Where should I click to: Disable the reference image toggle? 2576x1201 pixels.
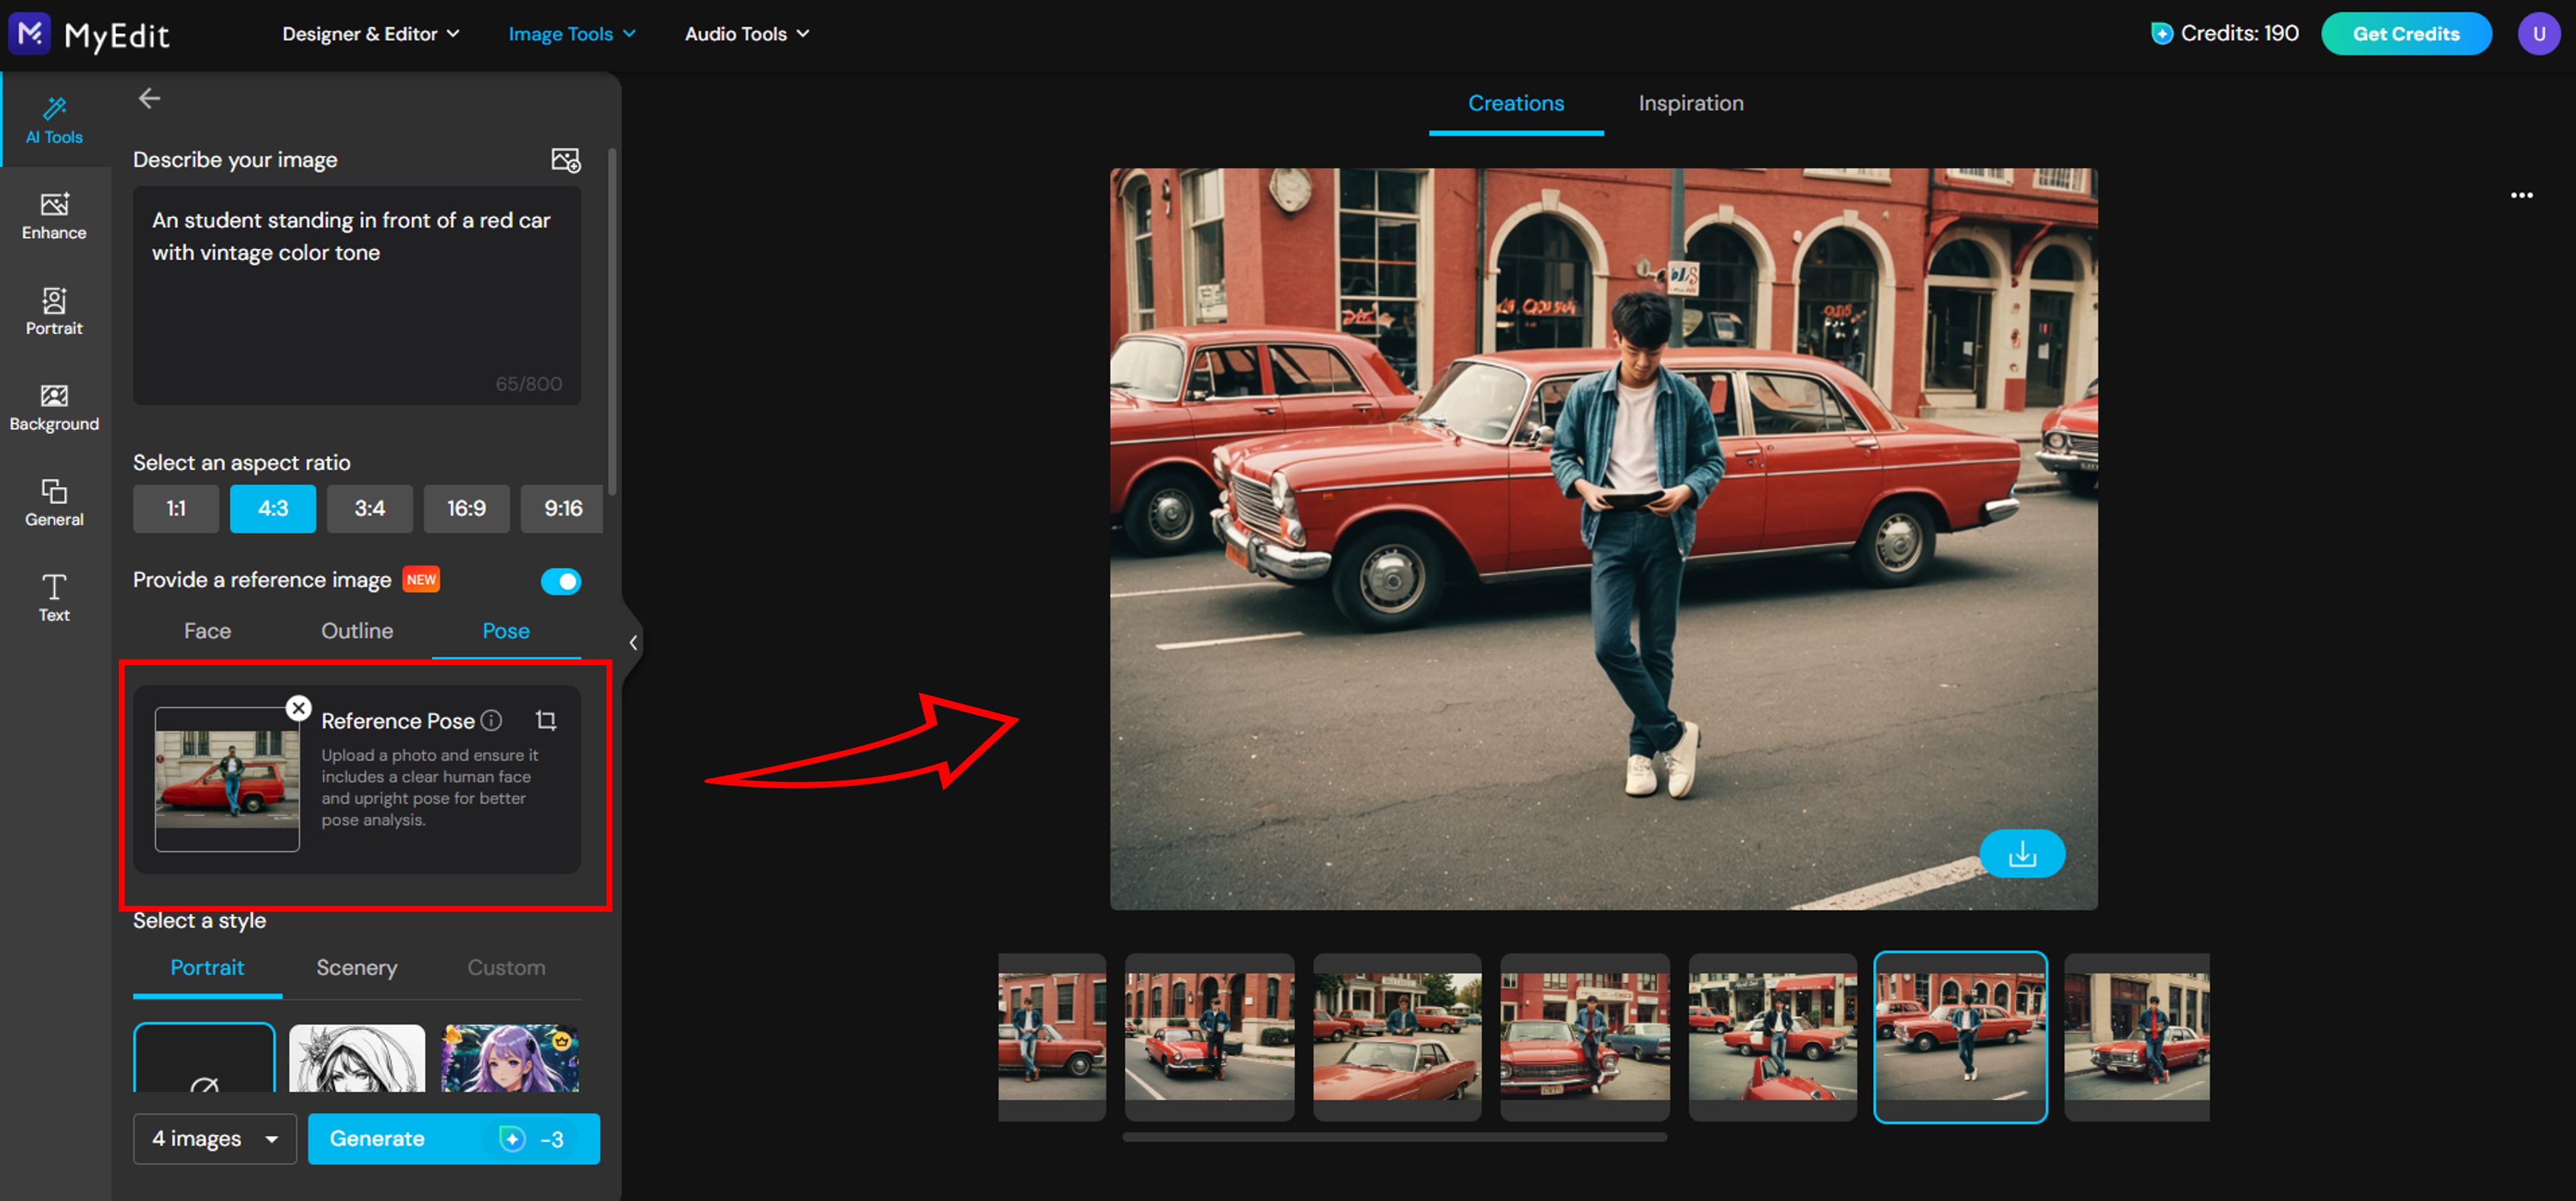click(x=561, y=580)
